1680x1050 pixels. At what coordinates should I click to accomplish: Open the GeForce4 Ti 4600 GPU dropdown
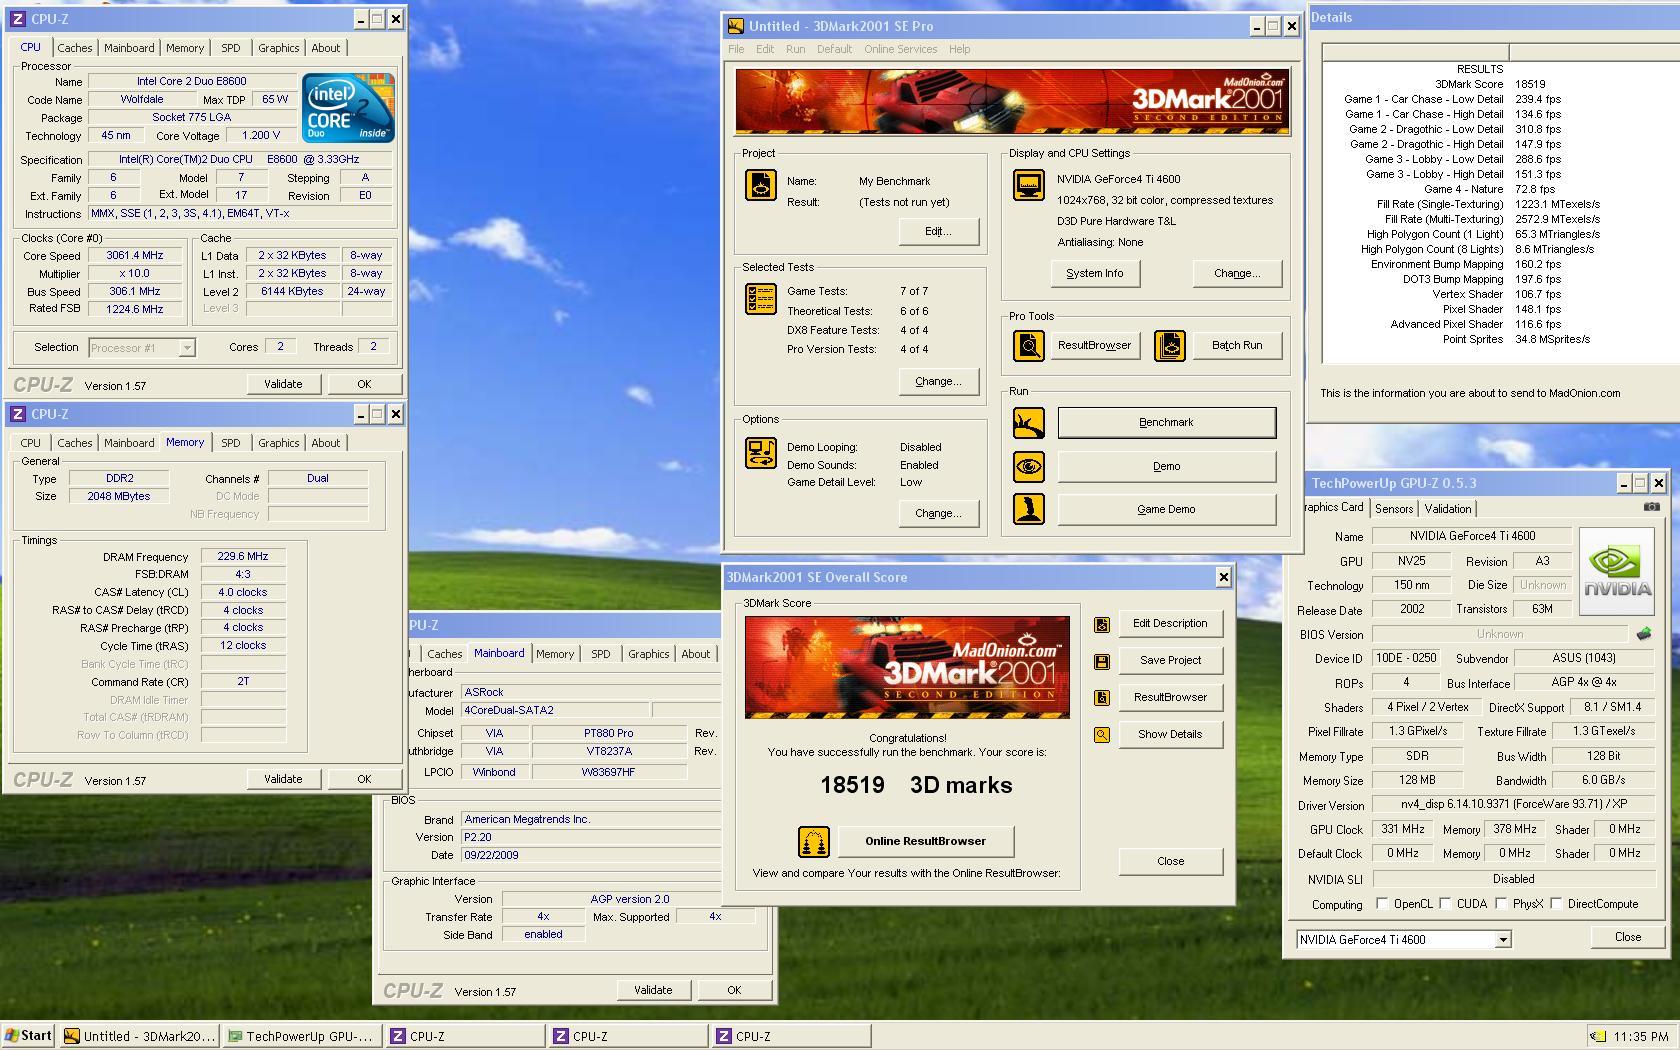point(1502,940)
